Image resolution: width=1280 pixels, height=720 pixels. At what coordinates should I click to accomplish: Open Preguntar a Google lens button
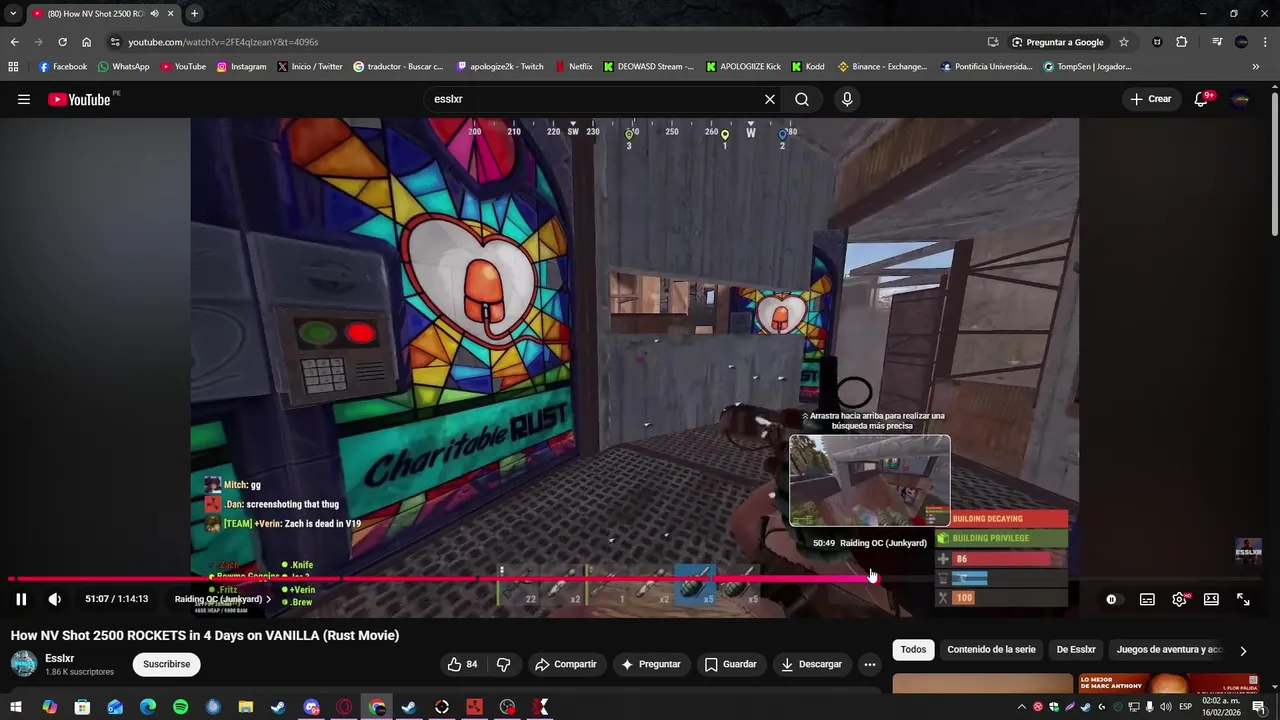[1057, 42]
